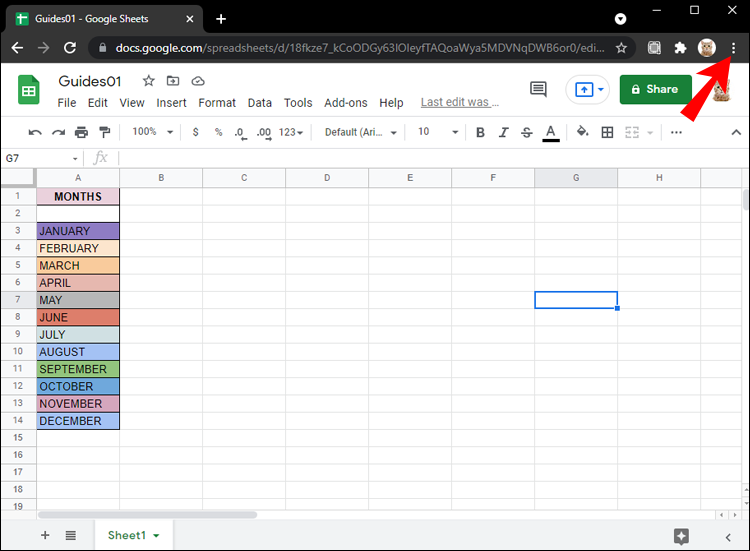Select the JANUARY cell
750x551 pixels.
[x=78, y=231]
